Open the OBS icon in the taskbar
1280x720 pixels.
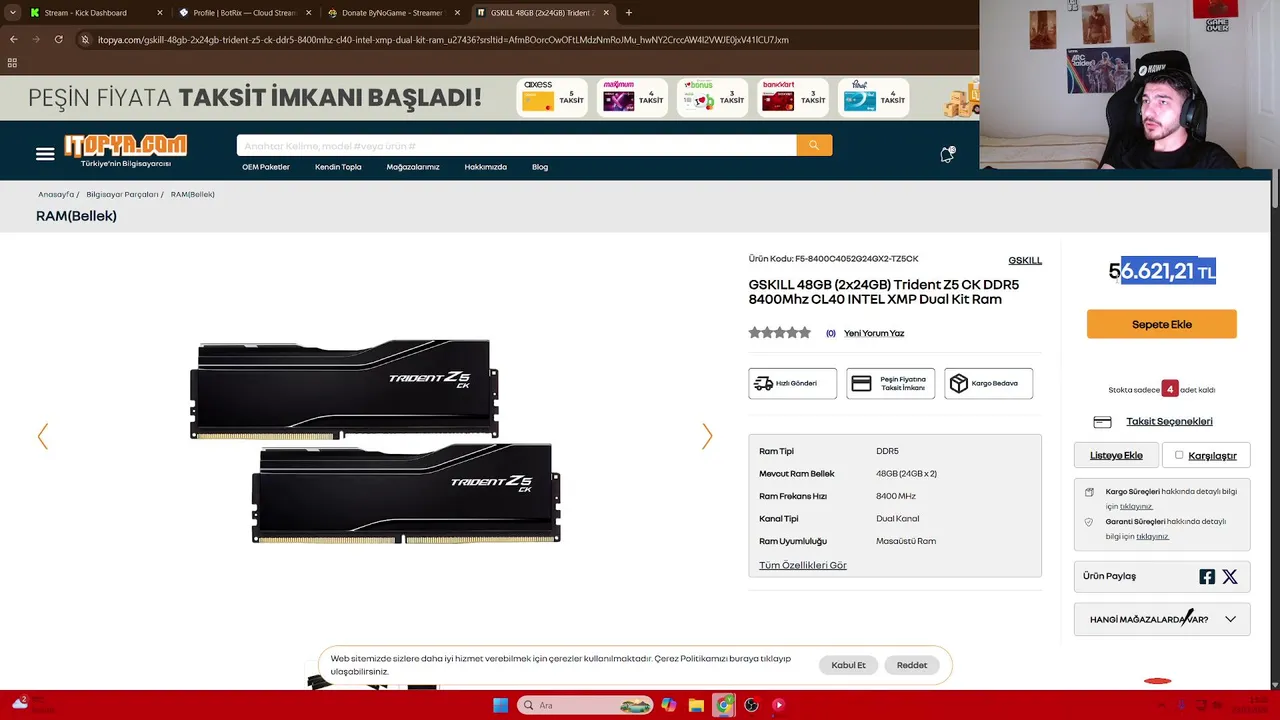(x=751, y=705)
